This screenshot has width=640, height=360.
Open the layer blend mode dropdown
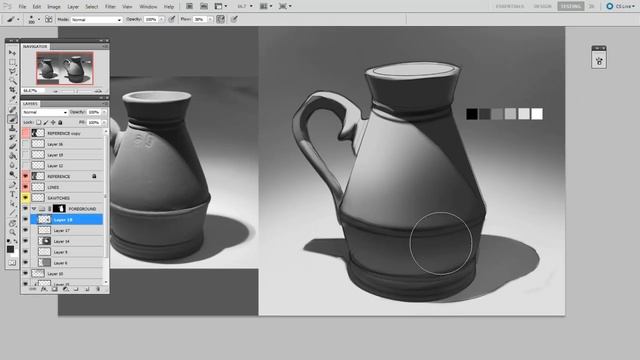[44, 112]
